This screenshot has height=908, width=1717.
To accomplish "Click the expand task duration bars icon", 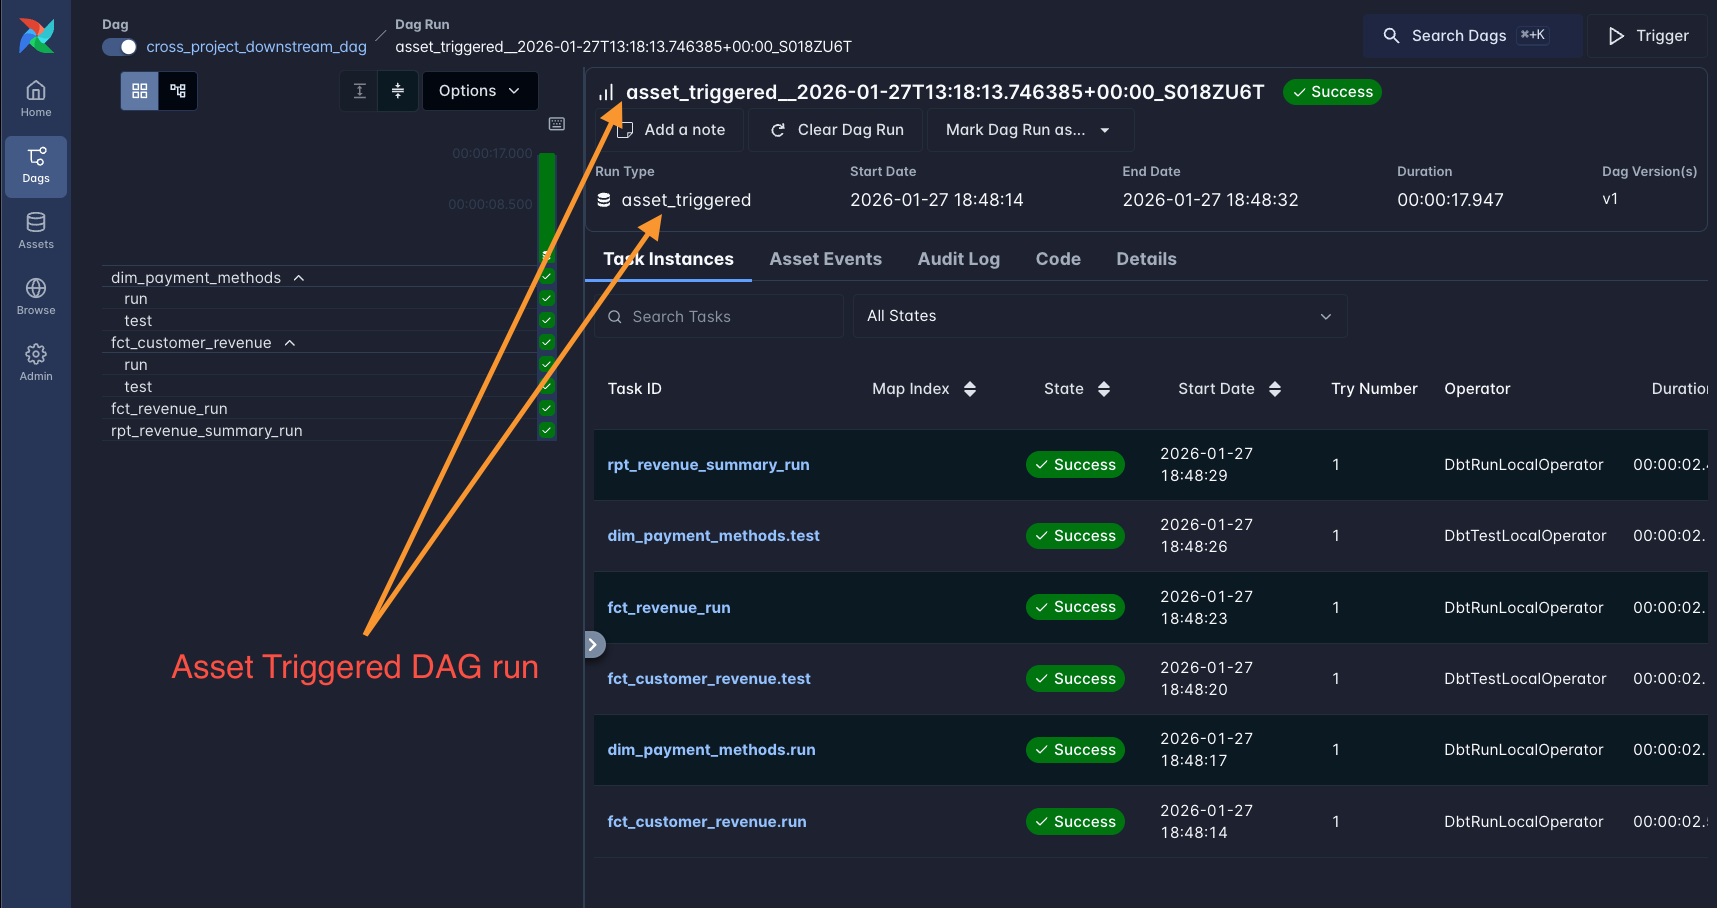I will 359,90.
